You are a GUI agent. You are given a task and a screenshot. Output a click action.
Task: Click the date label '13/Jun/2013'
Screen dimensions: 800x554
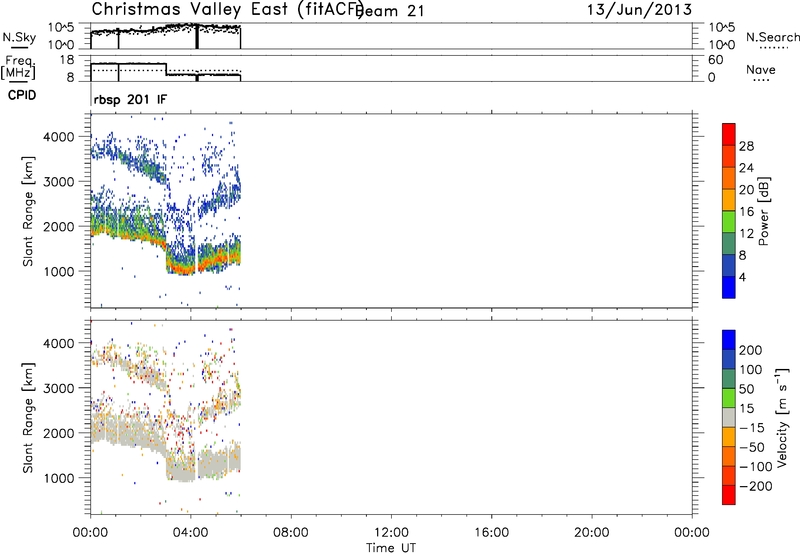[639, 10]
